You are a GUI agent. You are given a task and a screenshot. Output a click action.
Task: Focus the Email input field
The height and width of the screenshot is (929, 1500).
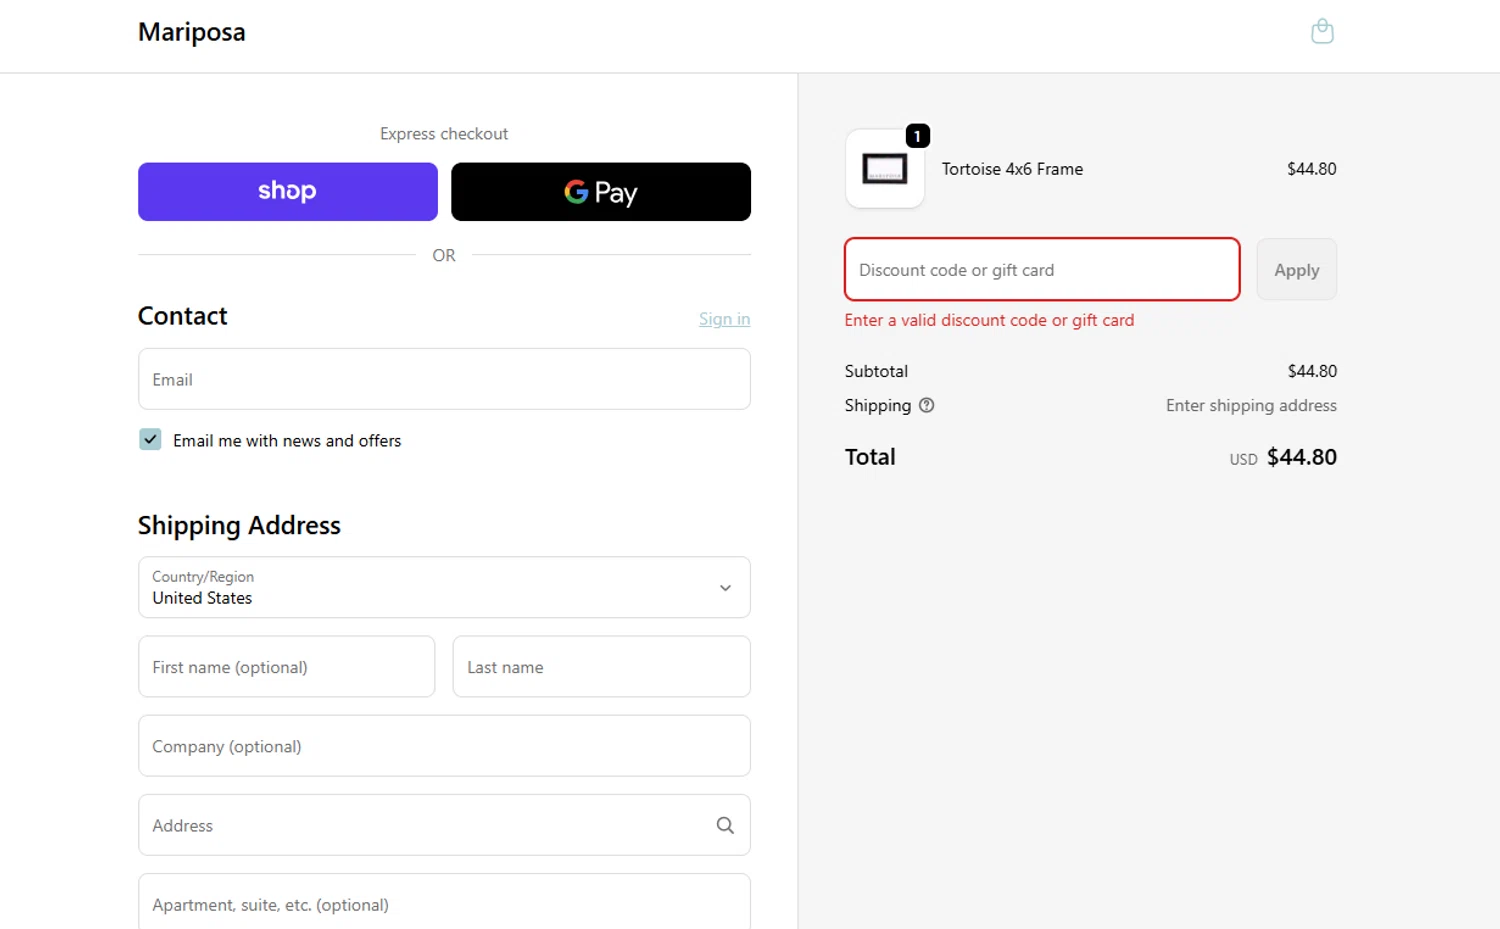pyautogui.click(x=444, y=379)
